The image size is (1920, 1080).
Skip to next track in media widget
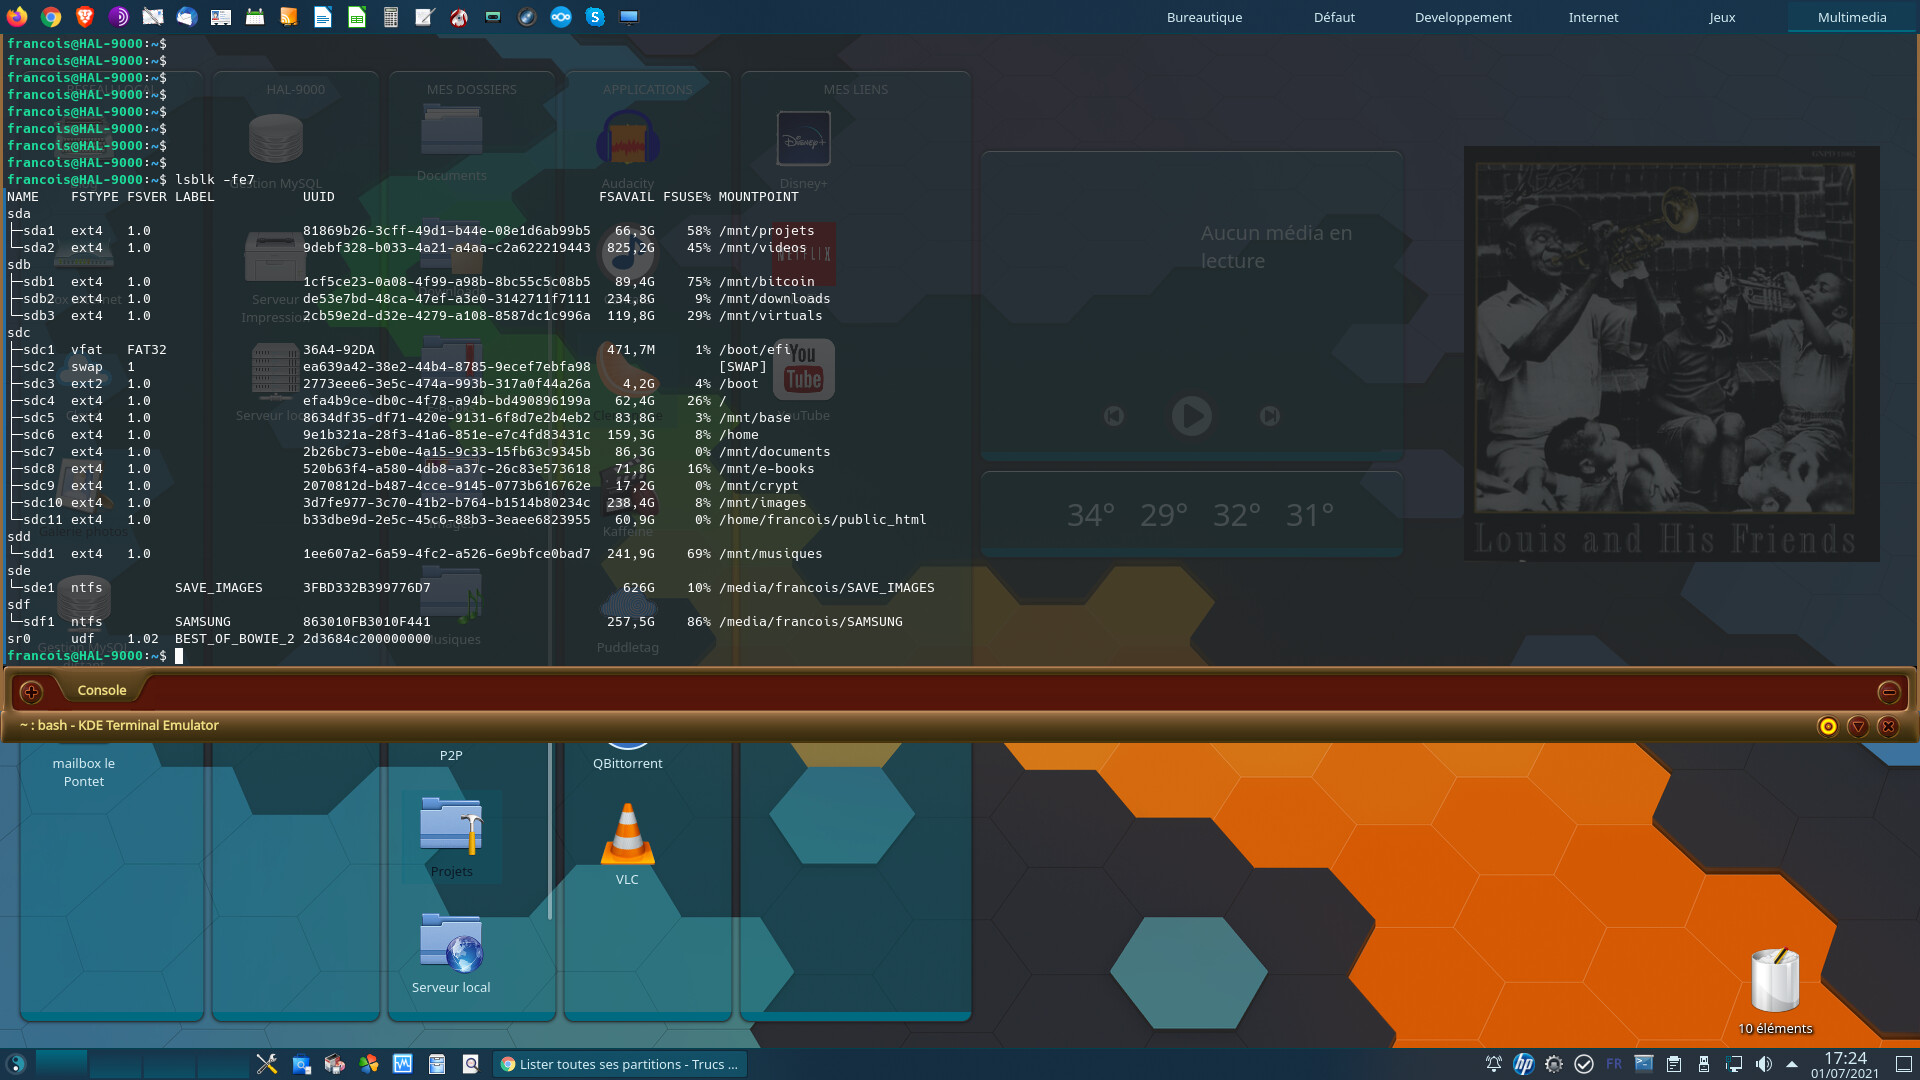[1269, 415]
